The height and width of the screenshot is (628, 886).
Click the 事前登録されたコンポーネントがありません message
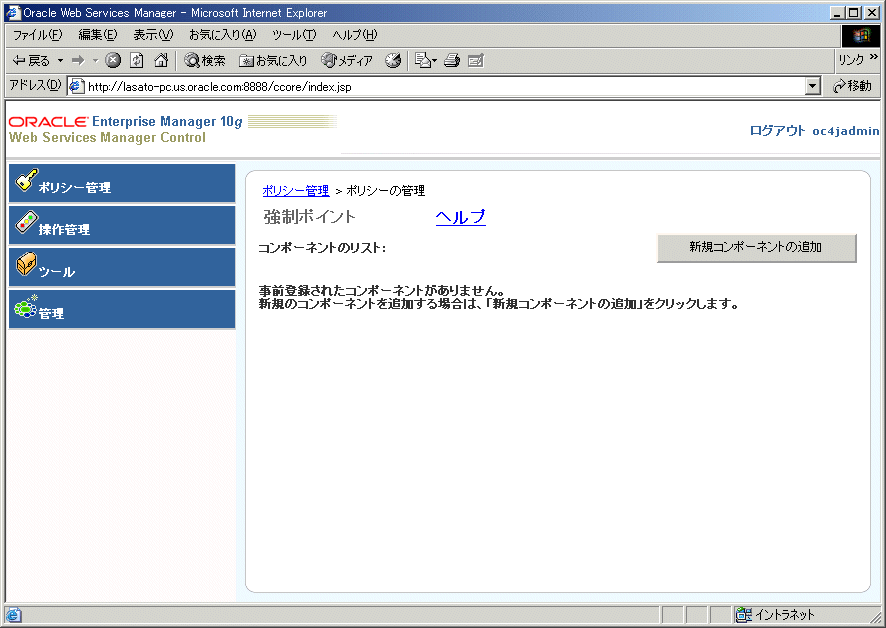coord(381,291)
